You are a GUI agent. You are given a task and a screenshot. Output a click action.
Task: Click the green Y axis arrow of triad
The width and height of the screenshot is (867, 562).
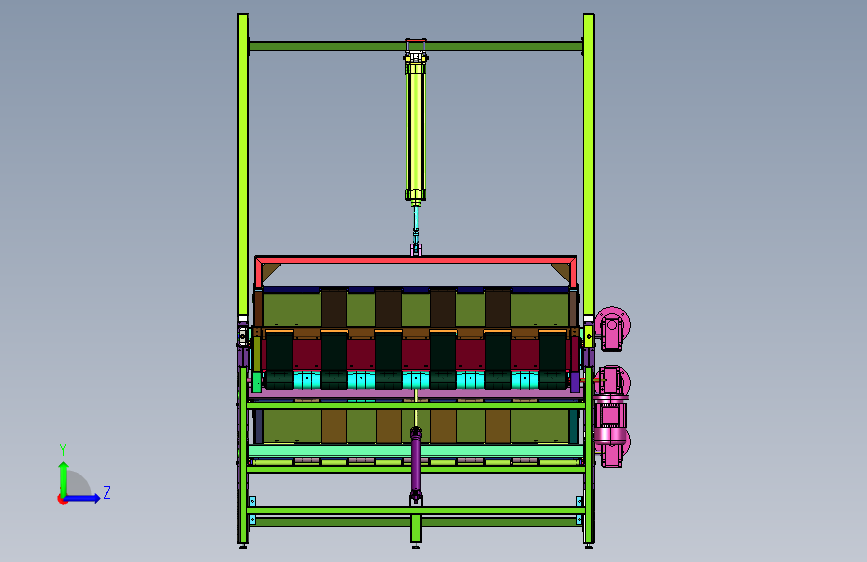pos(63,478)
